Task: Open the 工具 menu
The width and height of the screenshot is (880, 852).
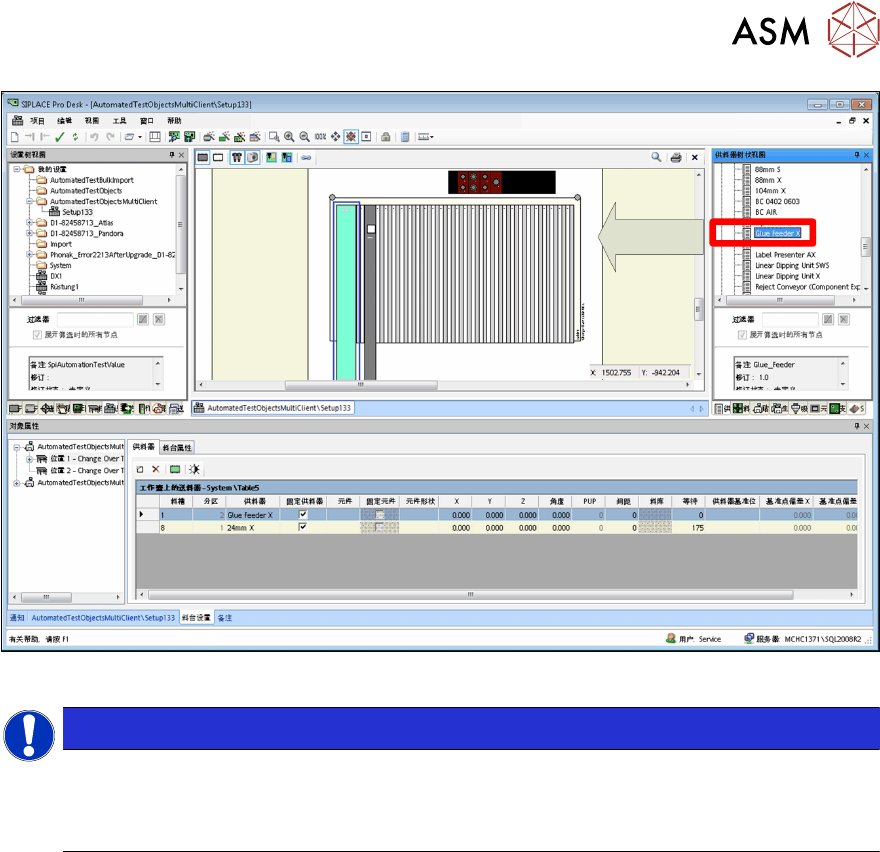Action: coord(120,121)
